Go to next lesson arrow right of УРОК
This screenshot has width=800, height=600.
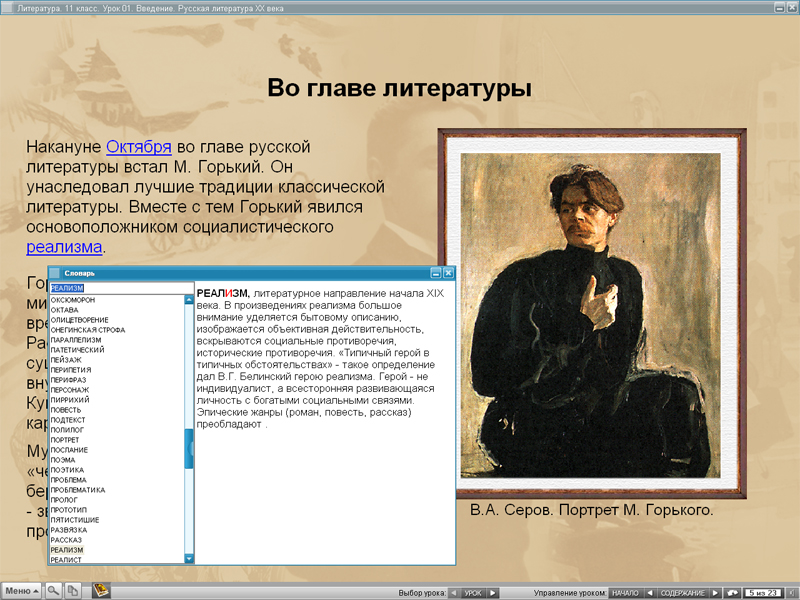point(493,593)
